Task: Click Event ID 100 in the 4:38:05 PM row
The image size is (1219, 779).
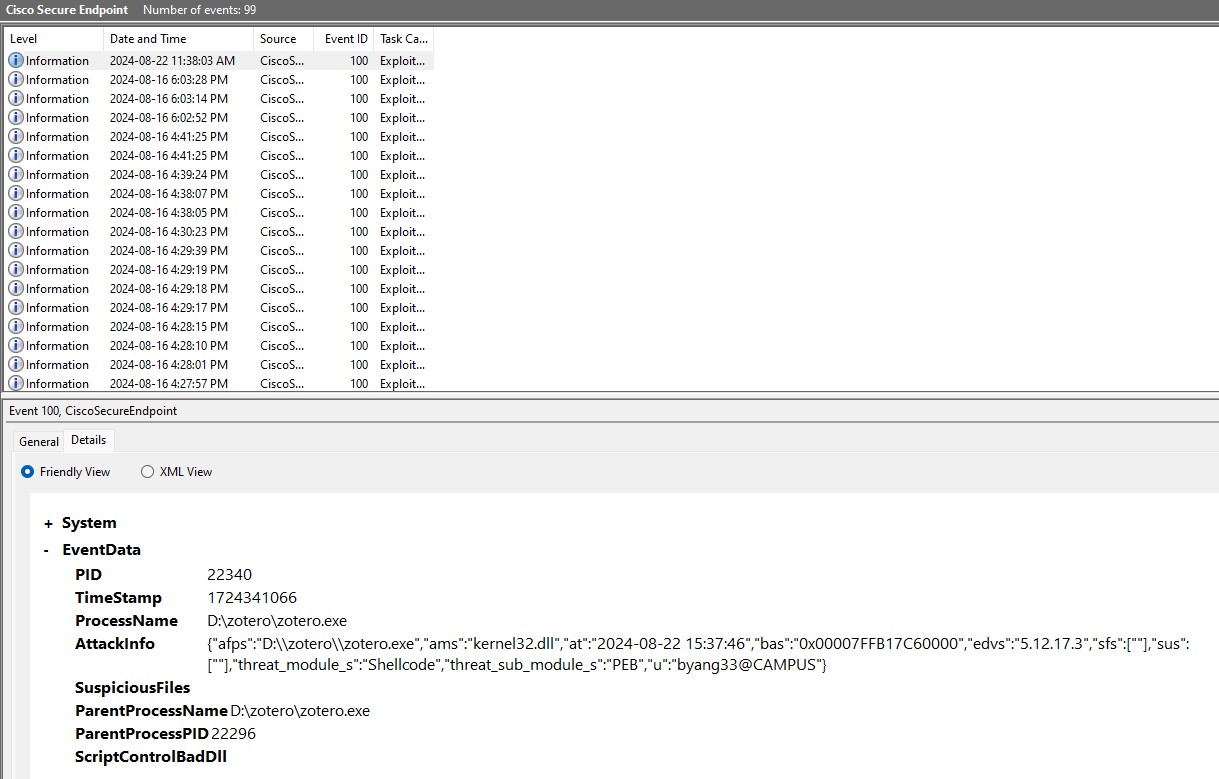Action: [359, 213]
